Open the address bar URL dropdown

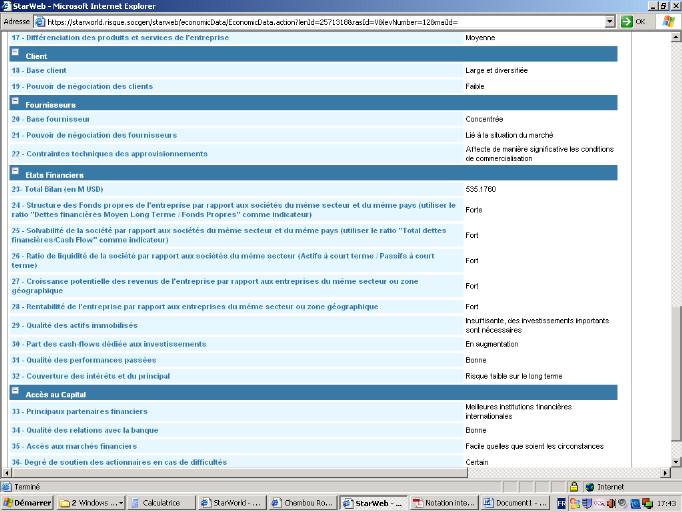pos(610,21)
